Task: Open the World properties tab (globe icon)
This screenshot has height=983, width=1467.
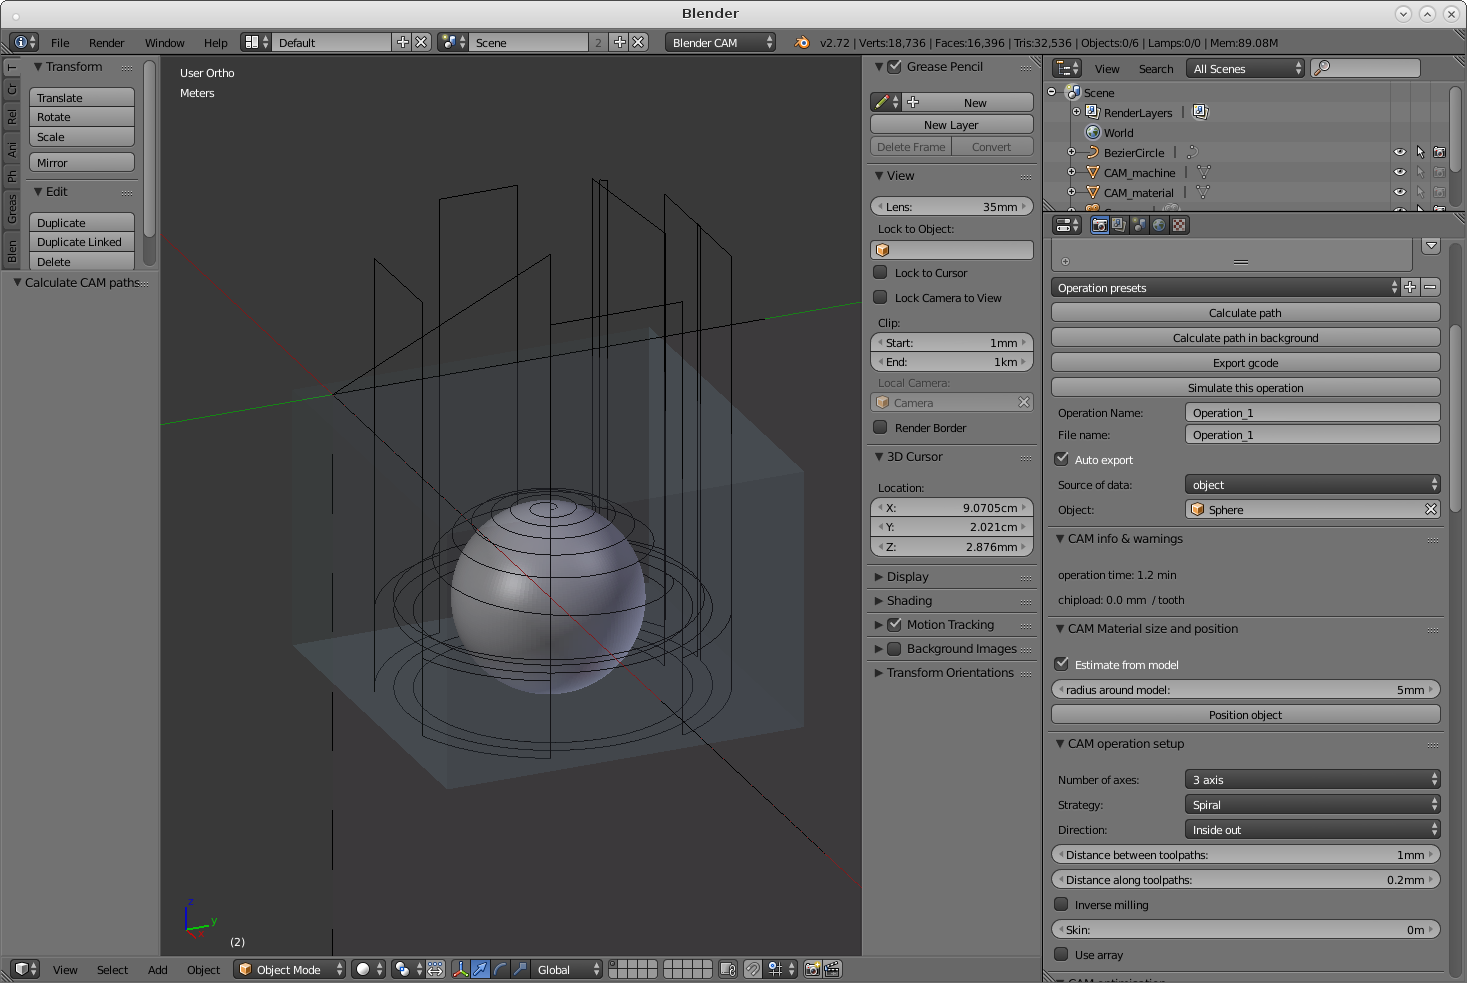Action: 1159,225
